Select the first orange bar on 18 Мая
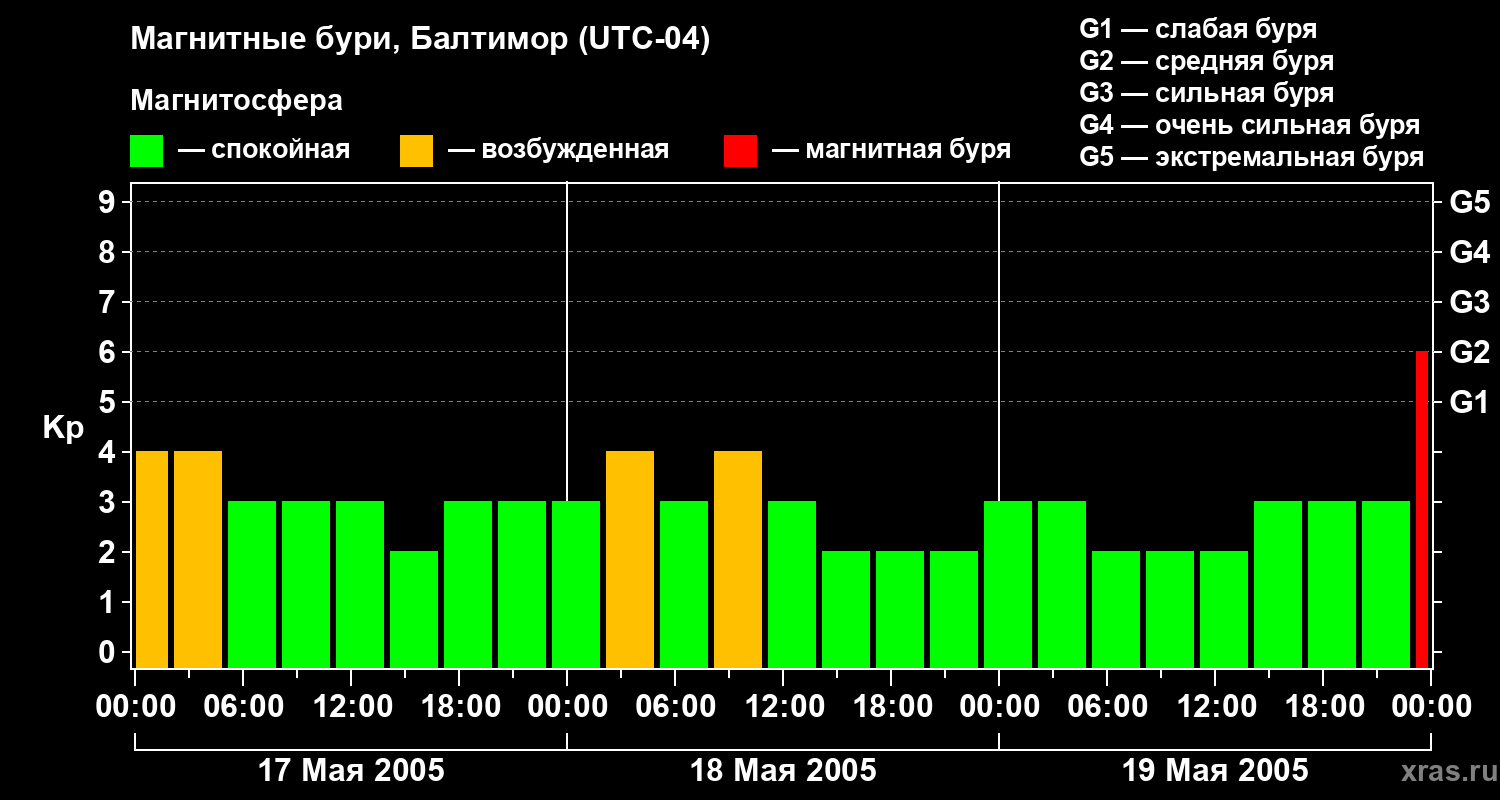This screenshot has height=800, width=1500. (630, 560)
